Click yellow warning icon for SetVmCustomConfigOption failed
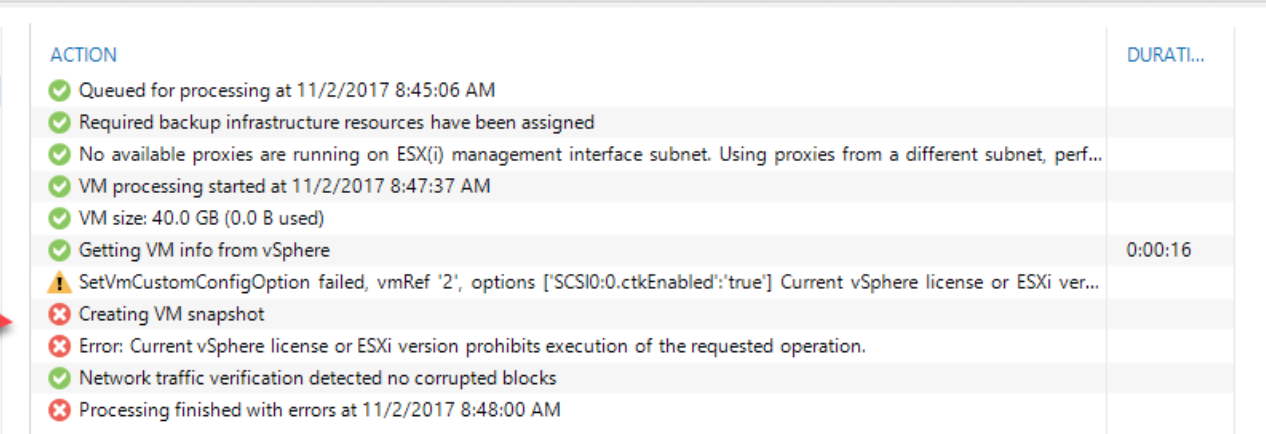This screenshot has height=434, width=1266. 60,283
